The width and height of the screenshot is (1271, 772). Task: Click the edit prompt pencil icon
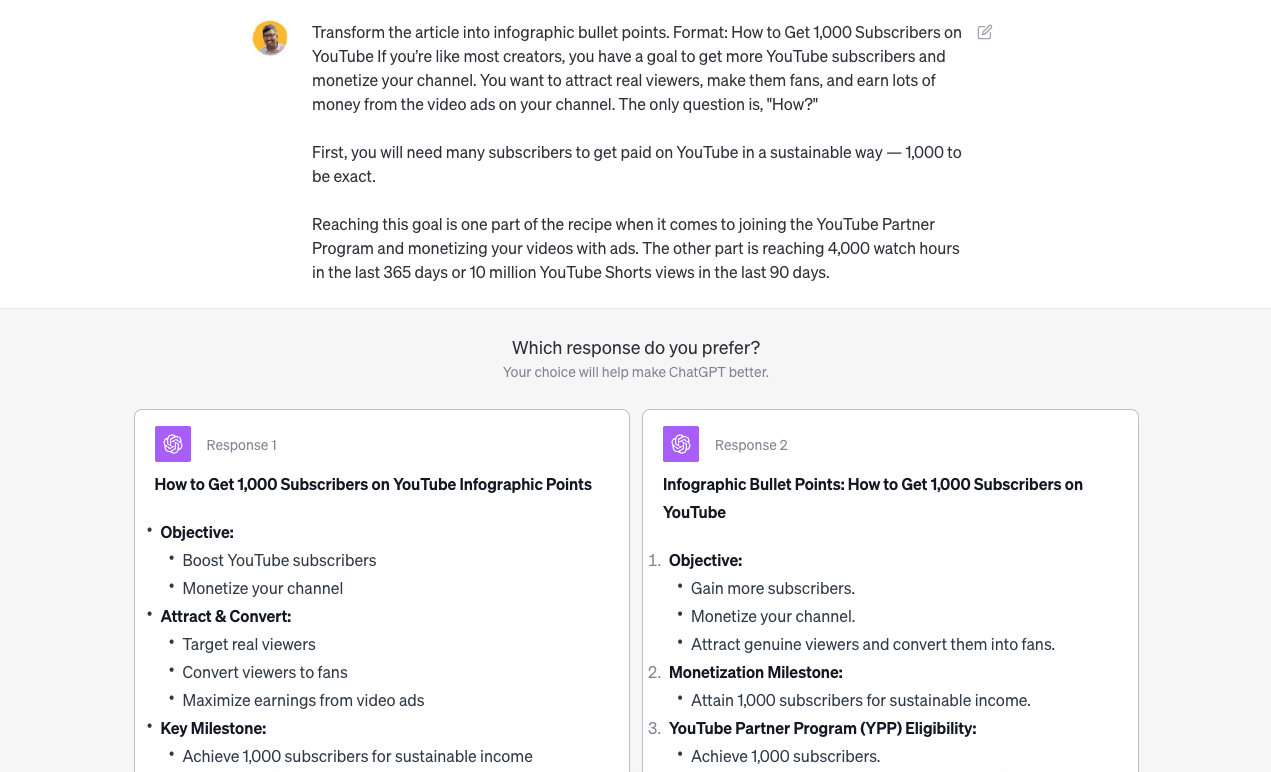983,32
